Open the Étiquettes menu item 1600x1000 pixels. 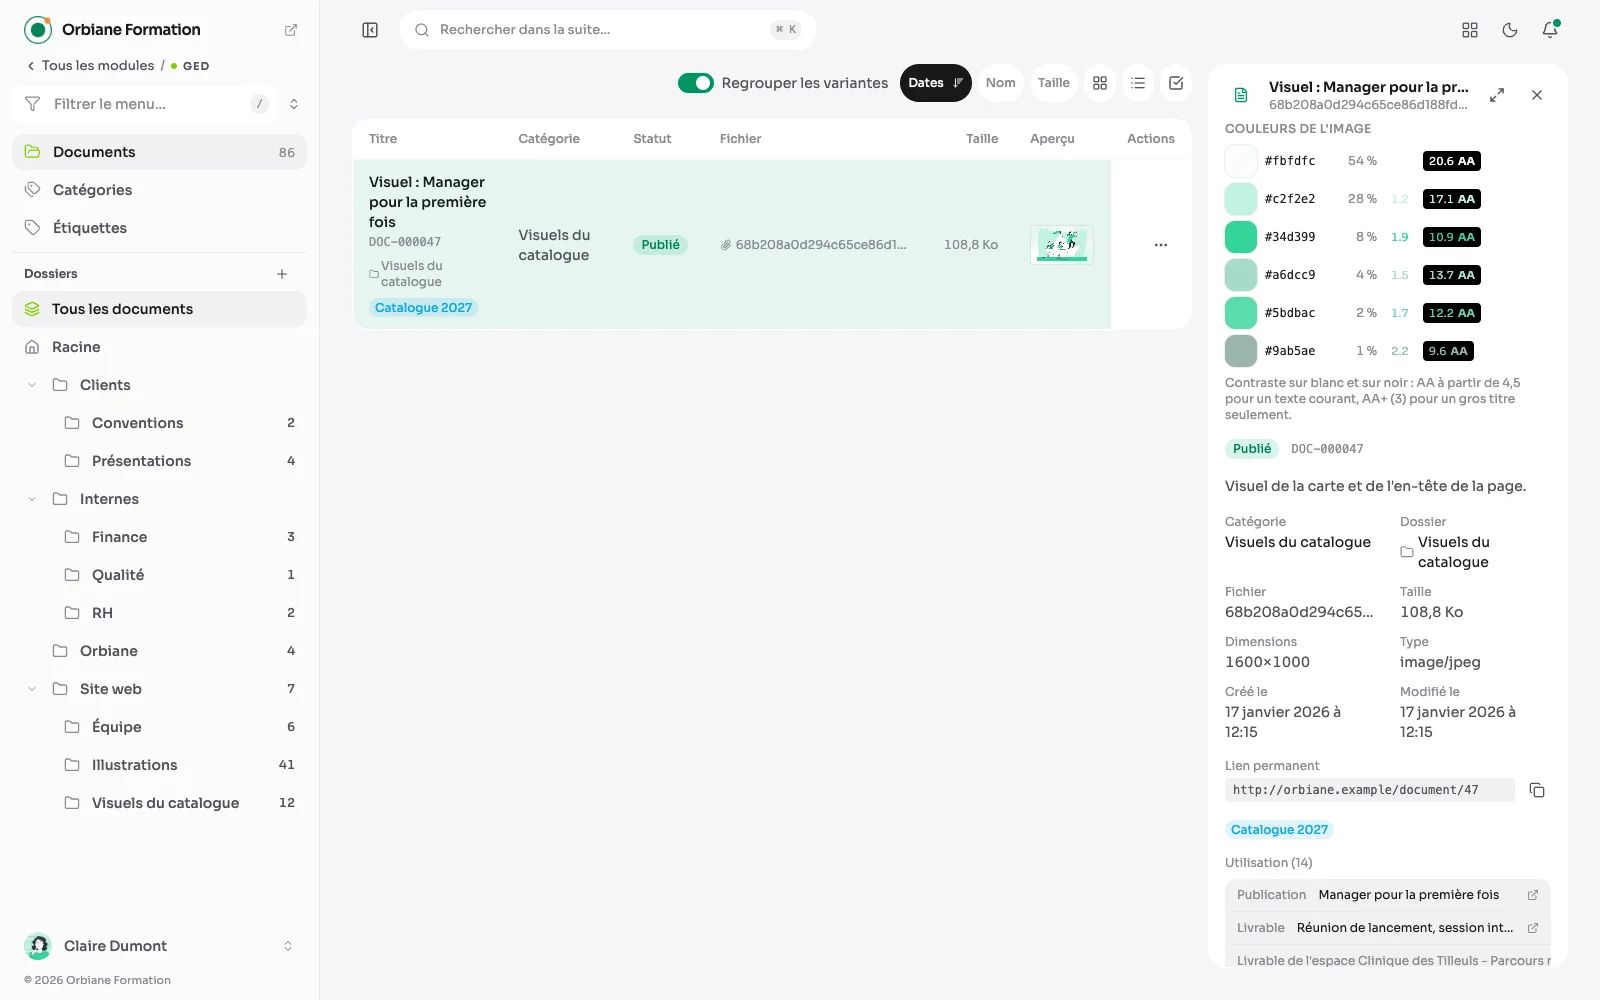pos(160,228)
